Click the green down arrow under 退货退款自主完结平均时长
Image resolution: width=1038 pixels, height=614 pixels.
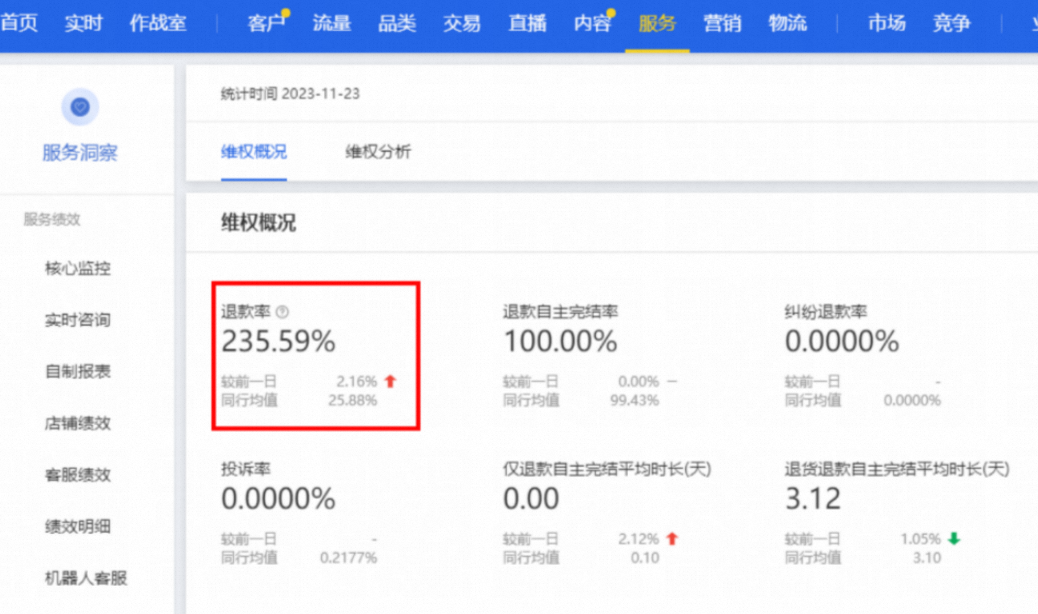954,539
